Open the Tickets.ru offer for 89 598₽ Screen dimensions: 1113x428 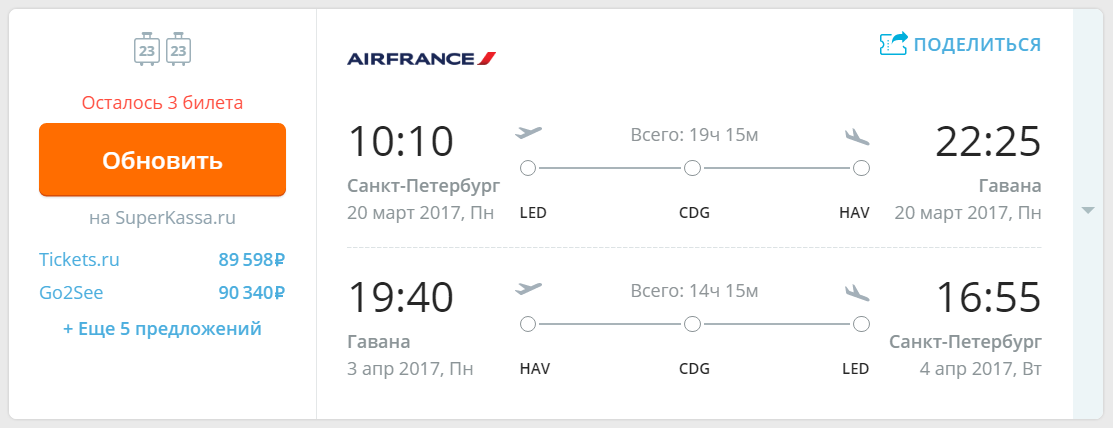[163, 260]
